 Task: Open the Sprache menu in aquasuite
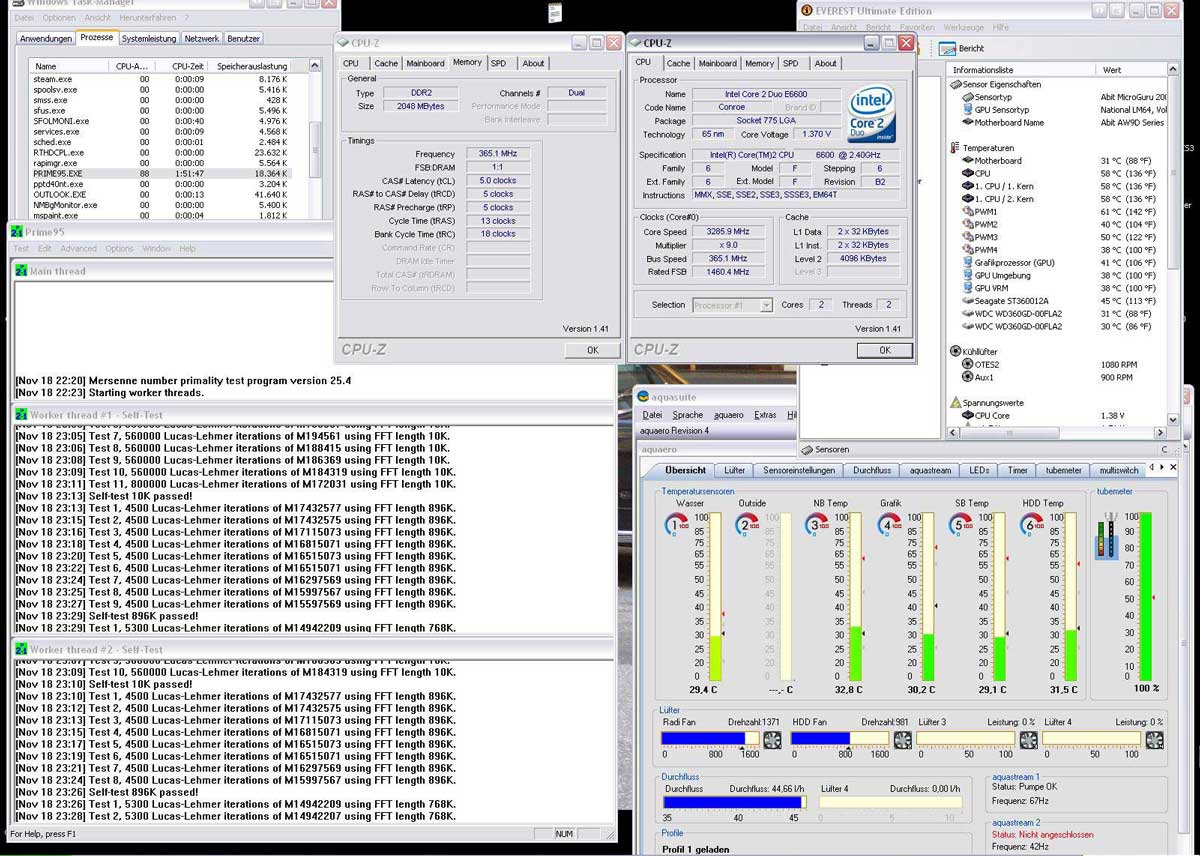pos(687,415)
